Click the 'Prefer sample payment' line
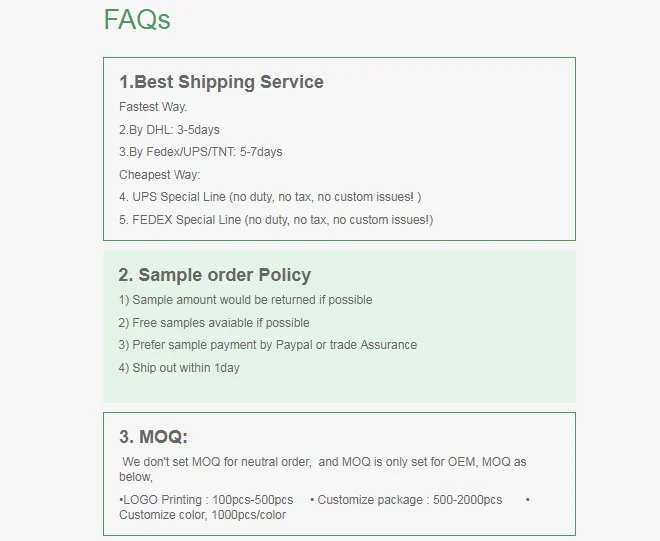Viewport: 660px width, 541px height. (268, 345)
